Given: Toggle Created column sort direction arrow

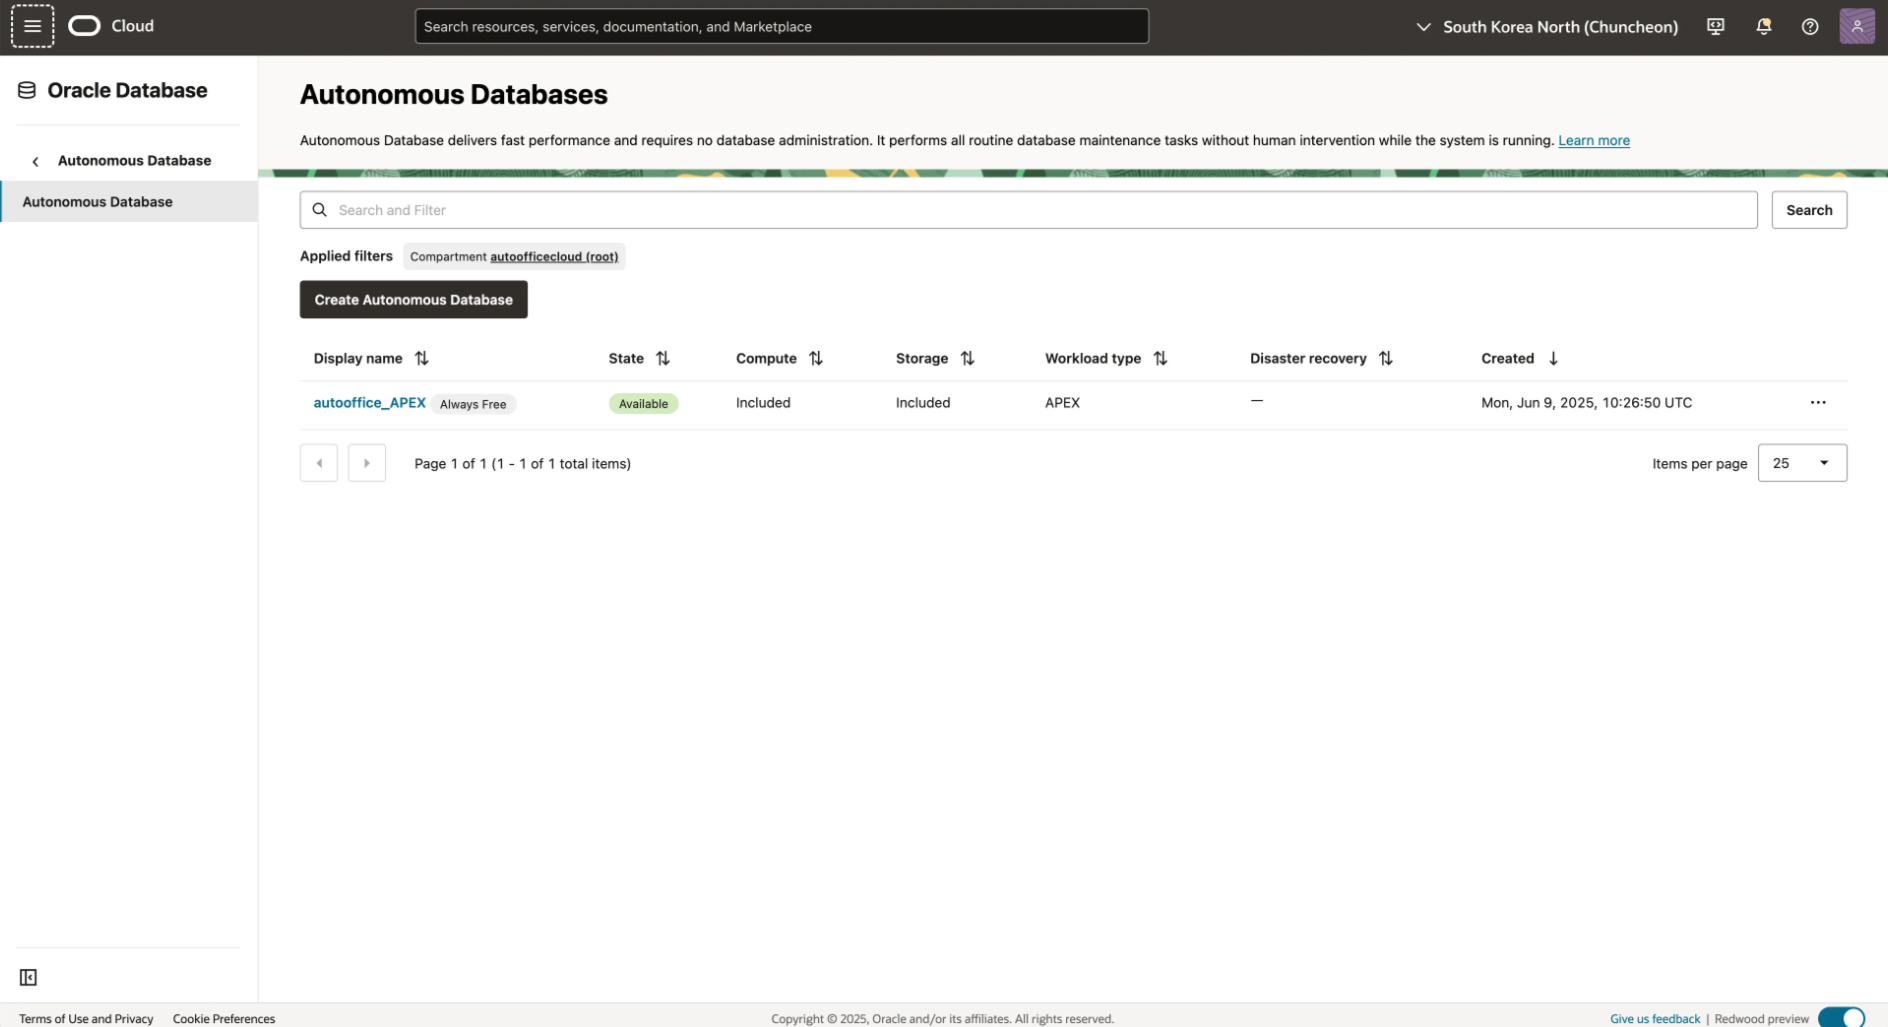Looking at the screenshot, I should pos(1553,358).
